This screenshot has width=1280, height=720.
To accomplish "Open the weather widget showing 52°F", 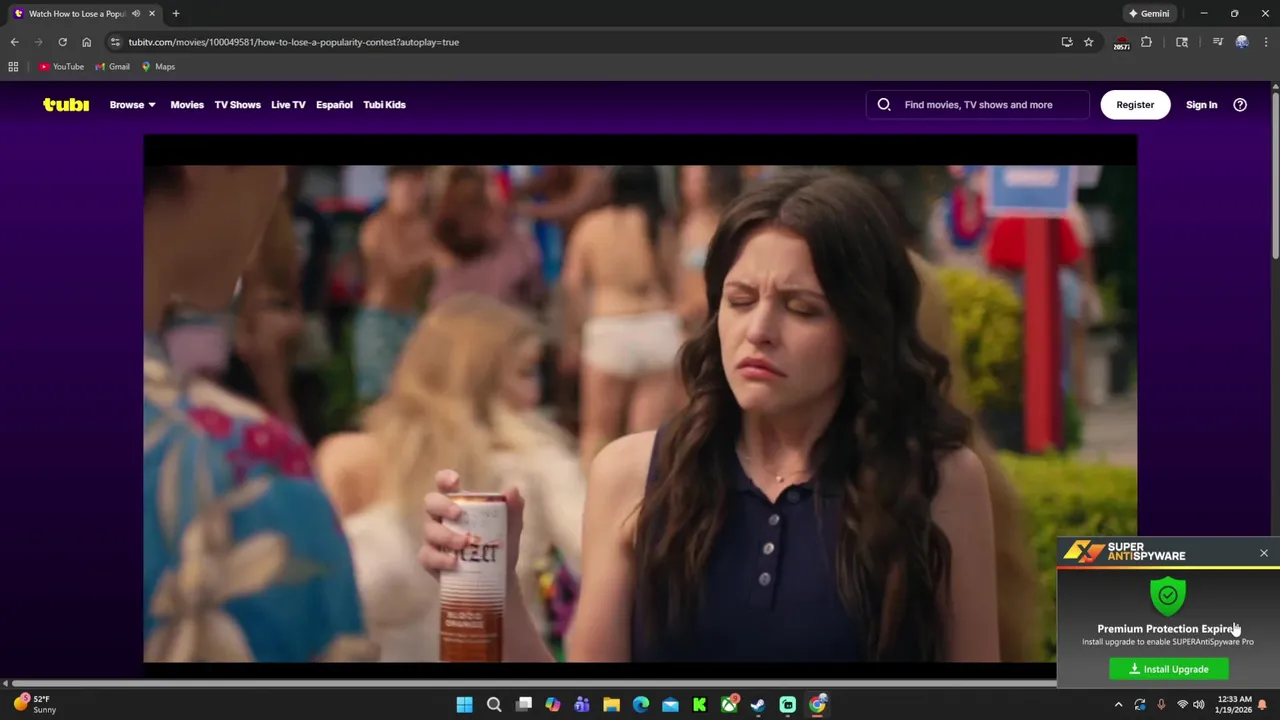I will pos(35,704).
